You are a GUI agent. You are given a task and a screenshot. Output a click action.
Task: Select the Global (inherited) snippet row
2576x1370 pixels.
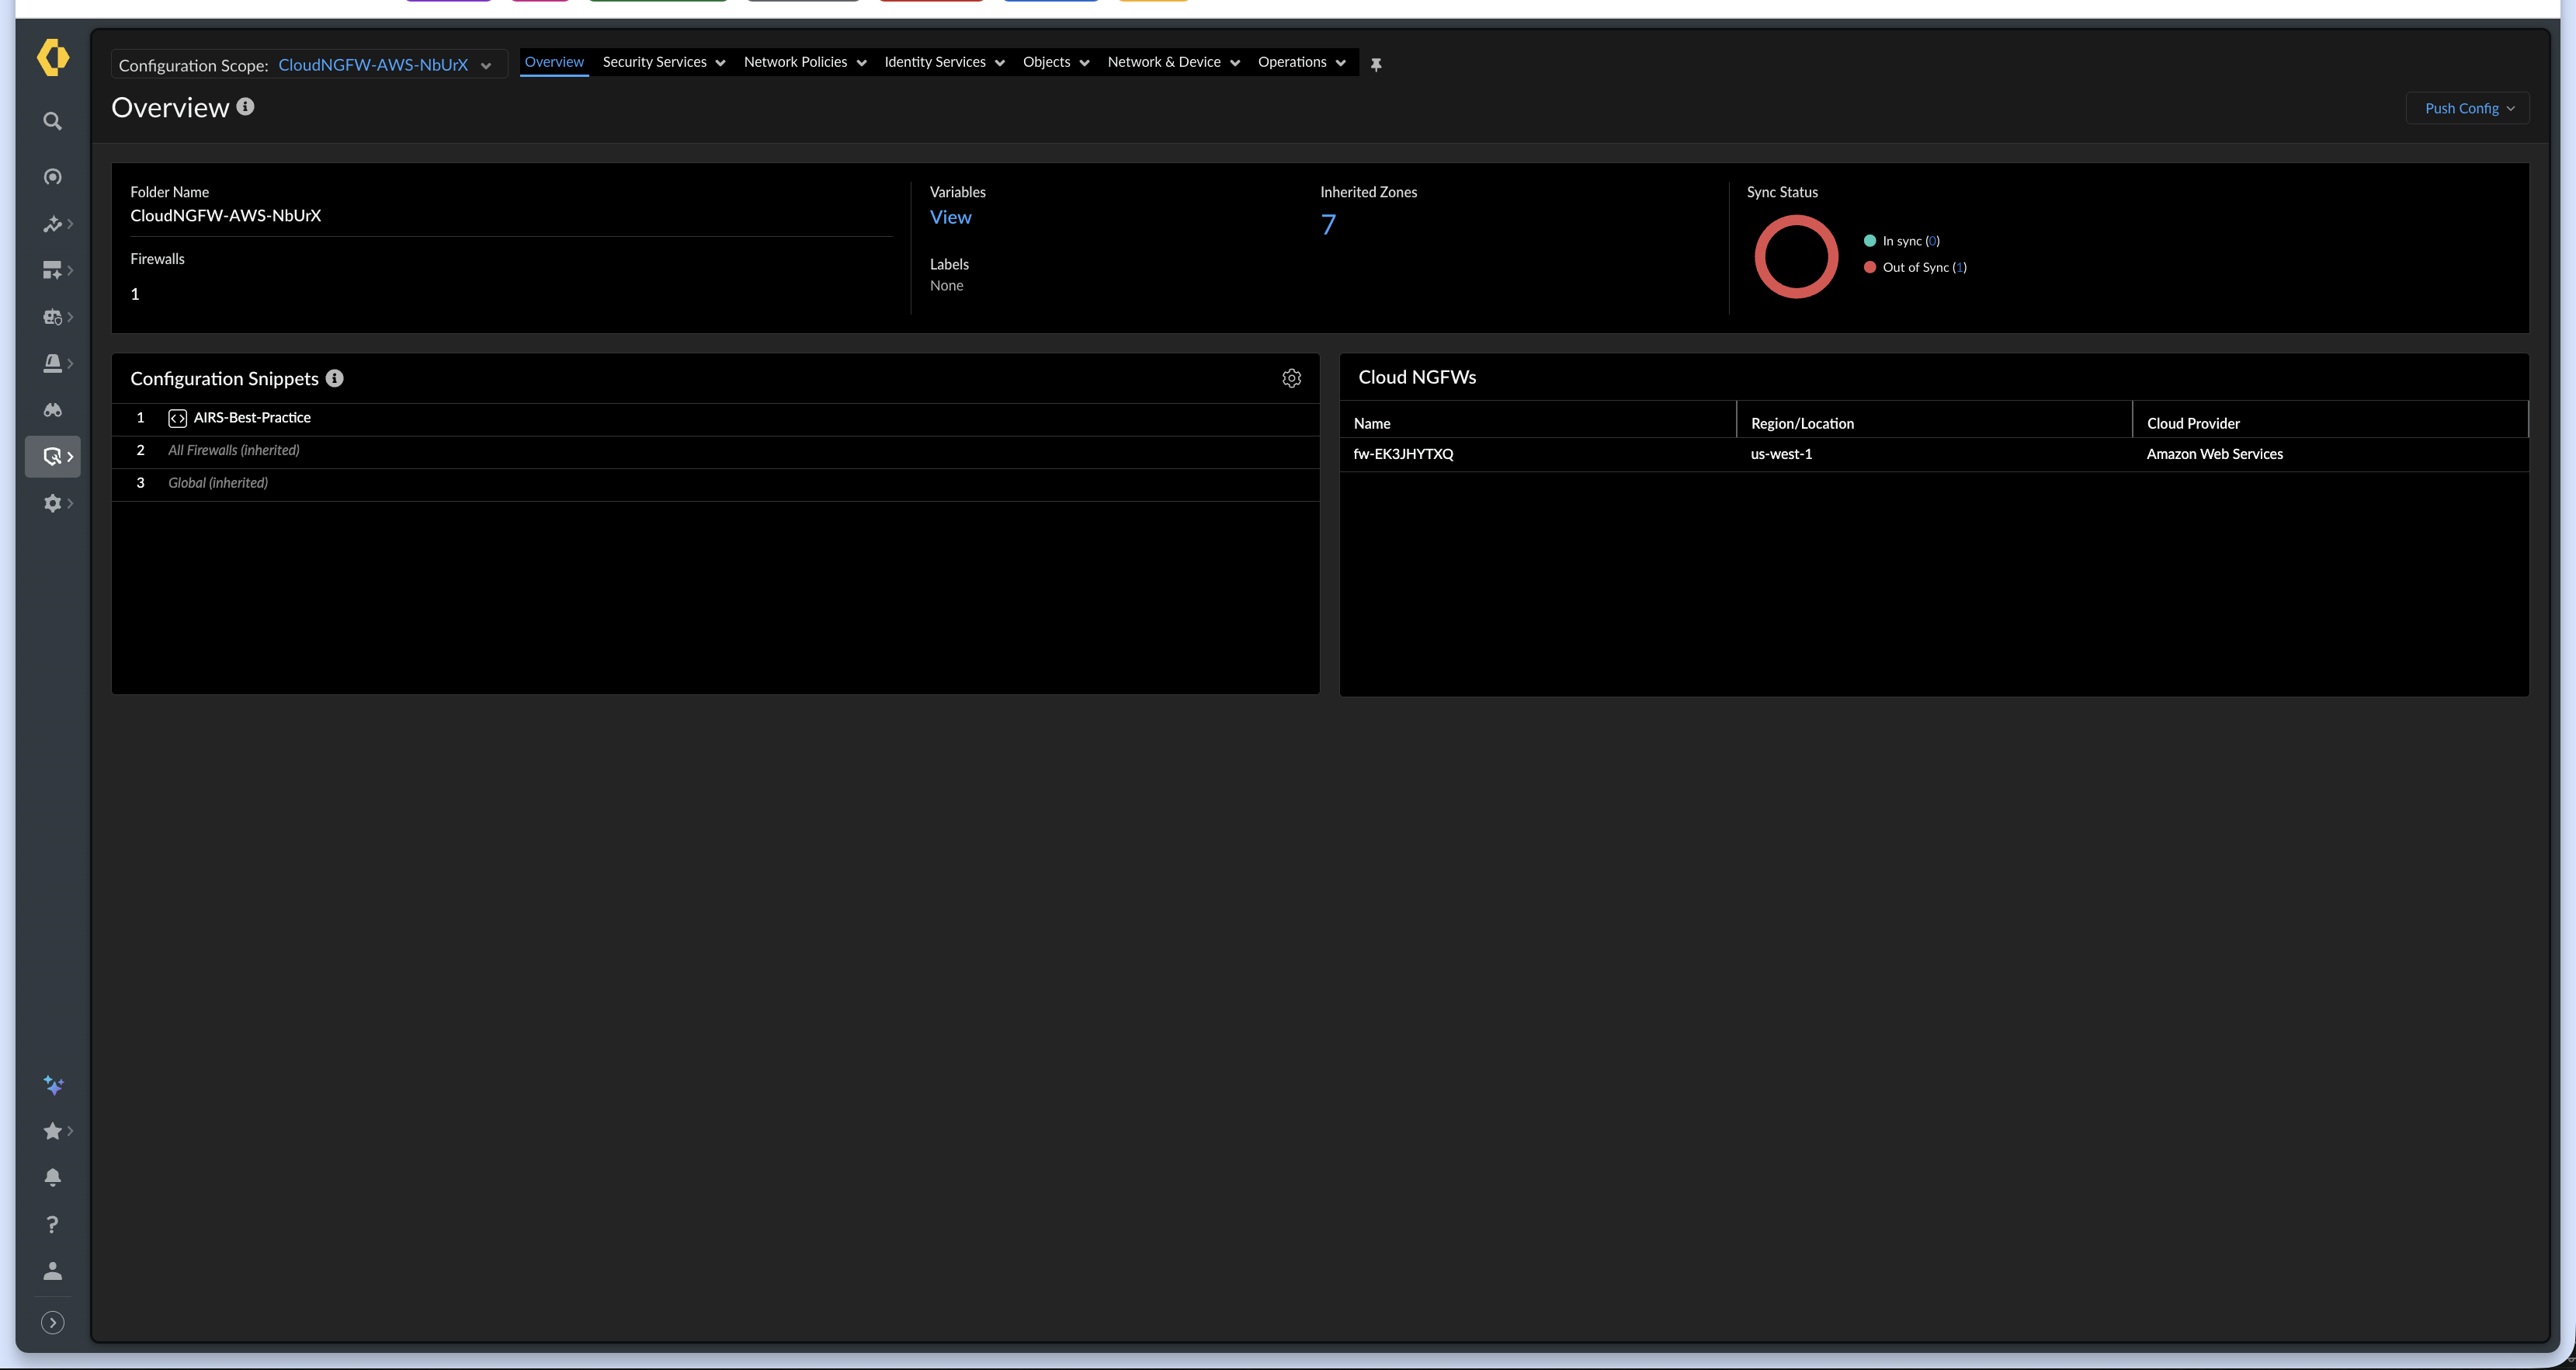[715, 483]
